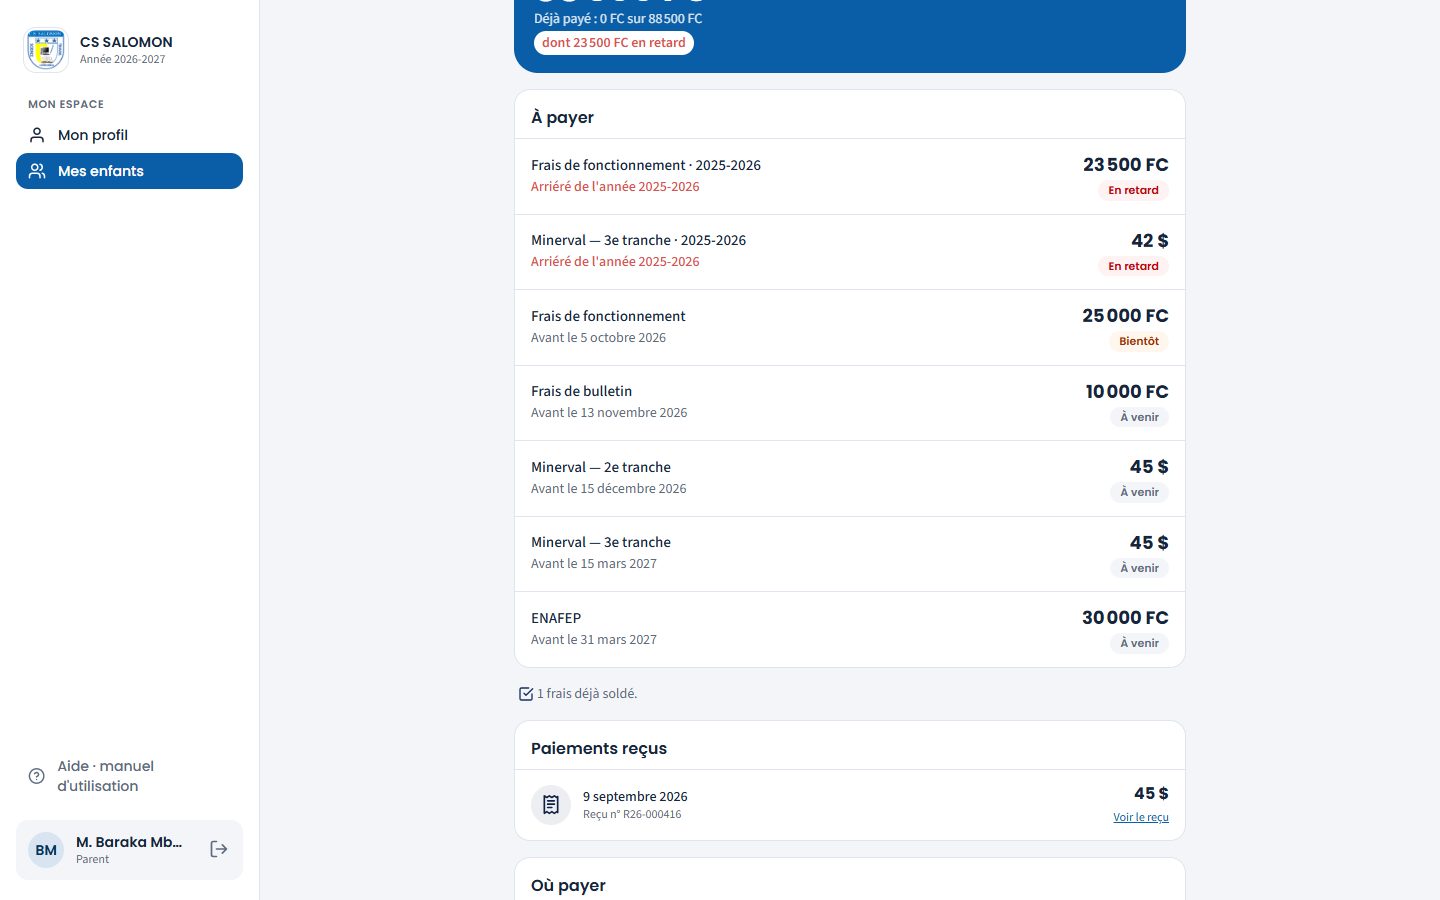The height and width of the screenshot is (900, 1440).
Task: Click the 'Année 2026-2027' label under CS SALOMON
Action: point(123,59)
